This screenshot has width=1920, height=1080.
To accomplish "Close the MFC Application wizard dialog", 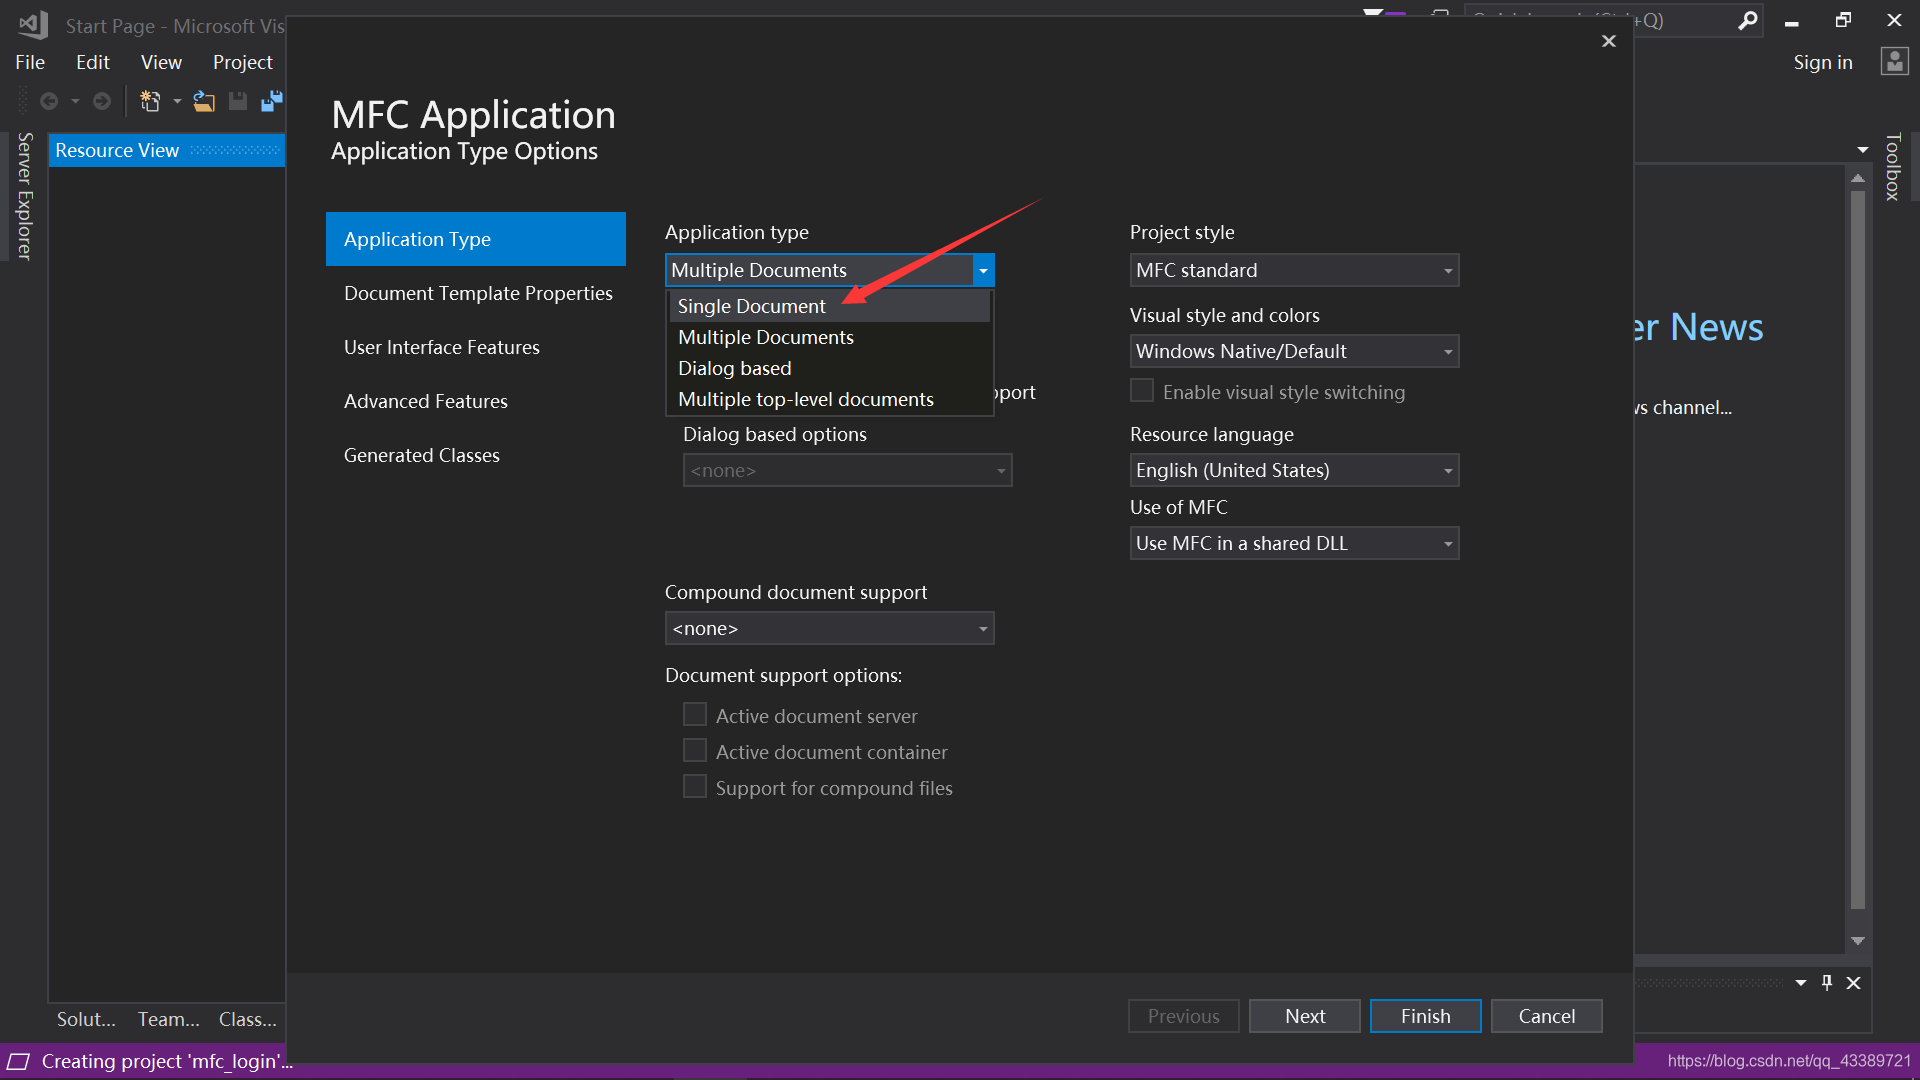I will click(x=1609, y=41).
